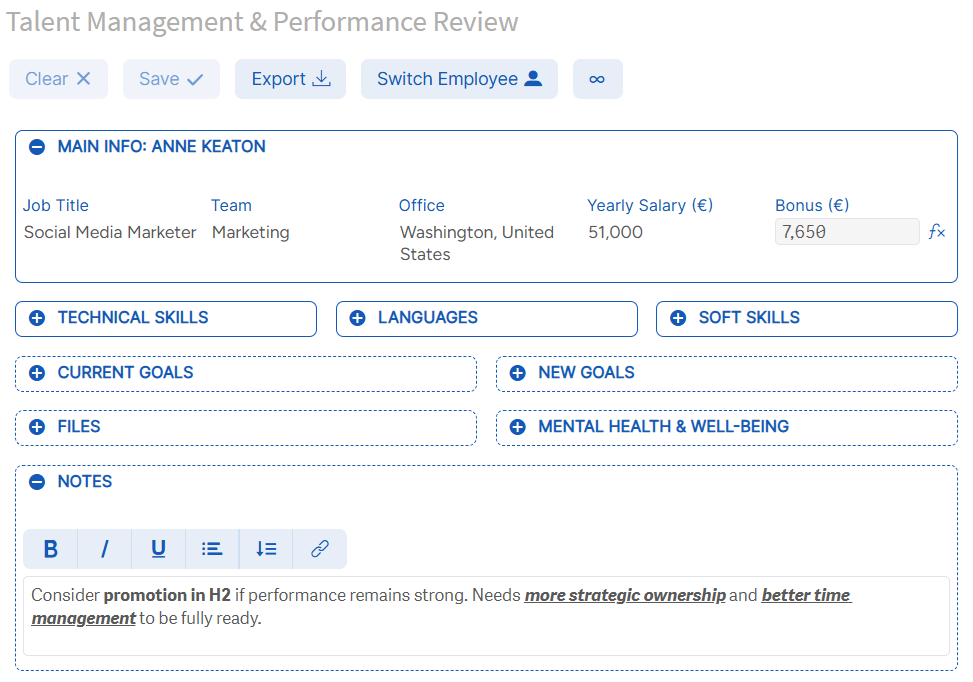This screenshot has height=682, width=973.
Task: Expand the Files section
Action: [37, 427]
